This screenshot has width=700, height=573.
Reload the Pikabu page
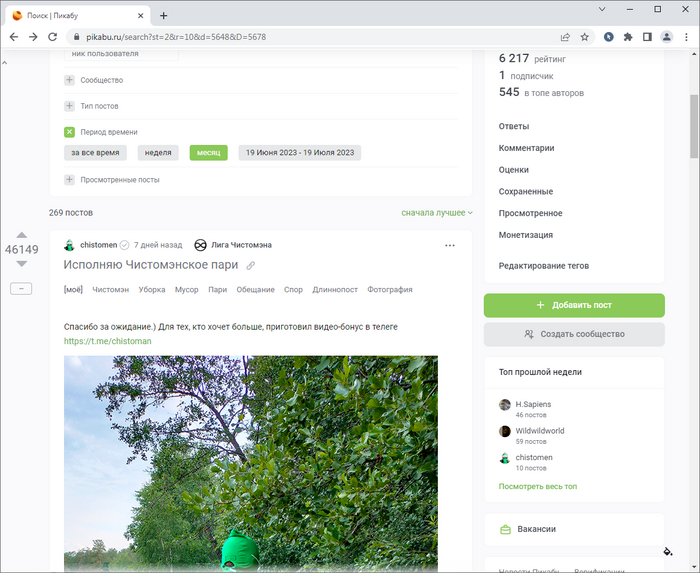pos(53,37)
